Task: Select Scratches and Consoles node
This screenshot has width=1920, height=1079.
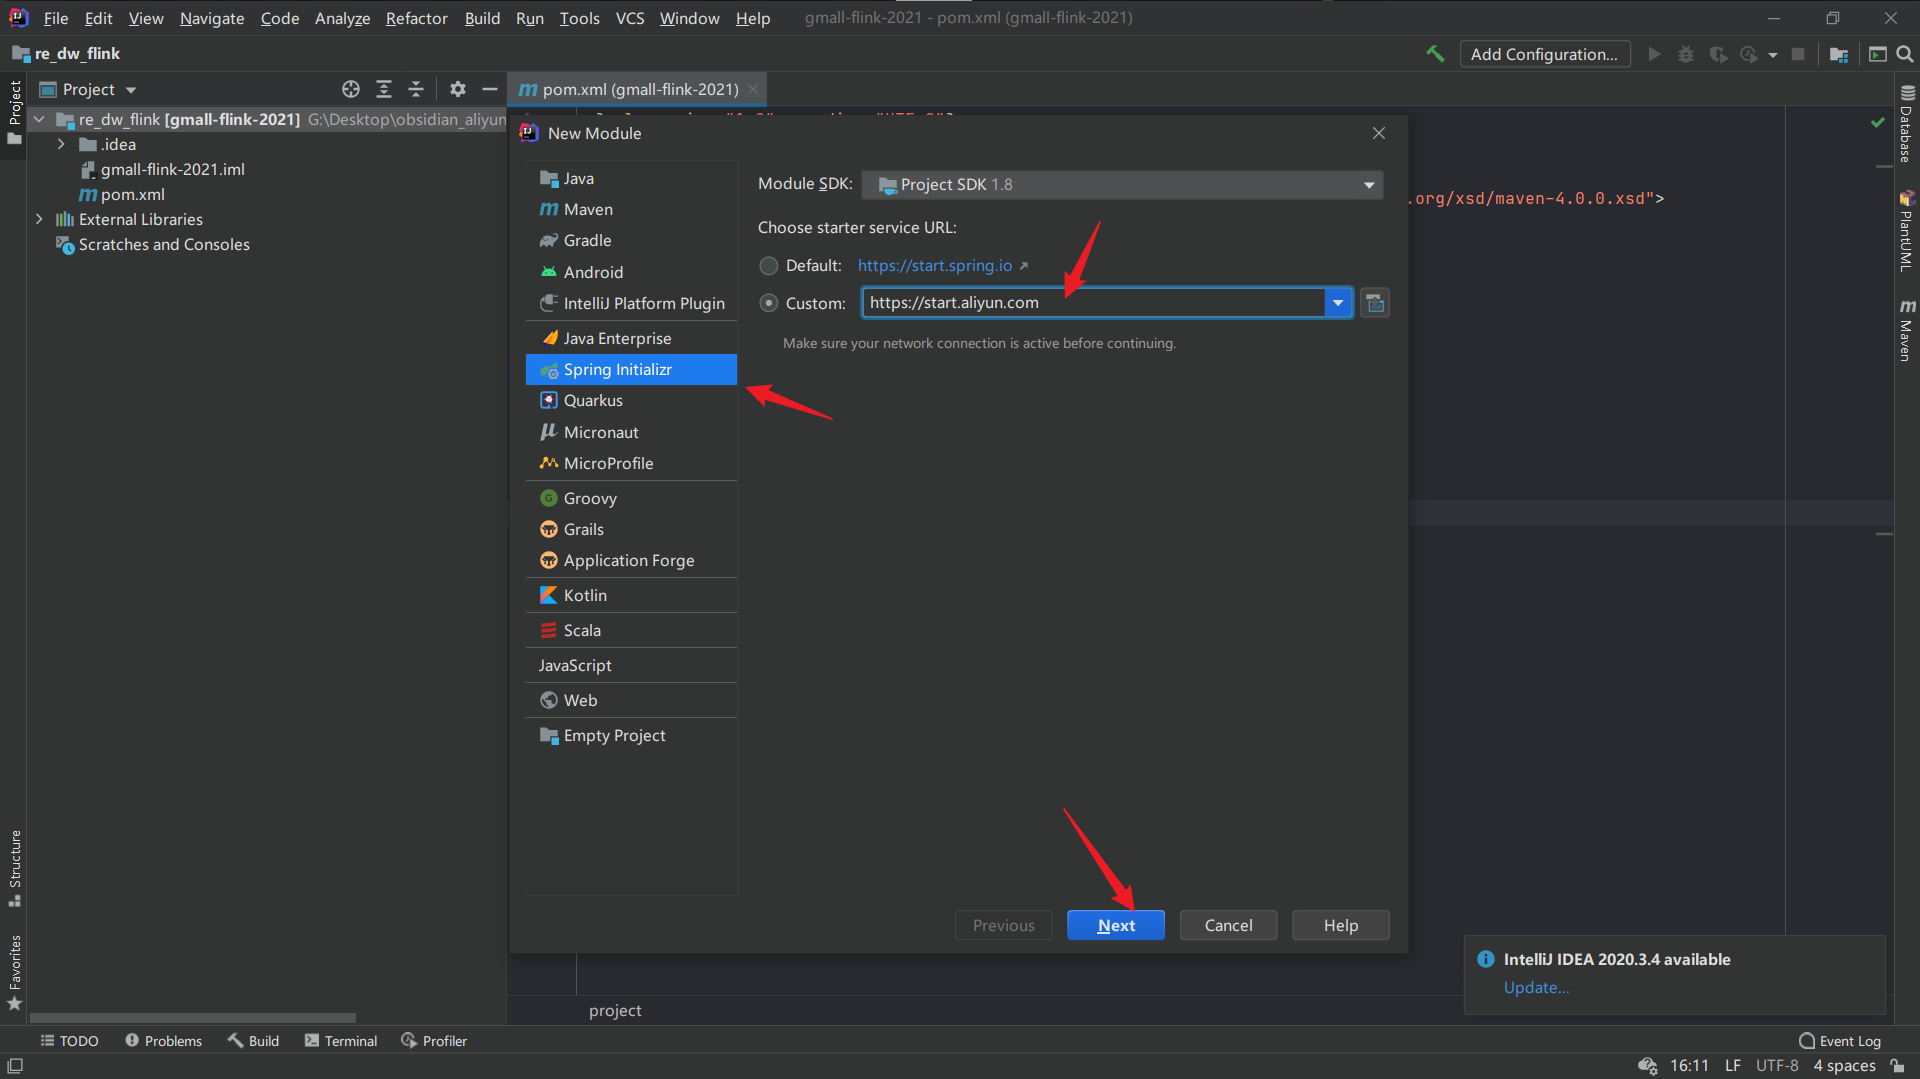Action: click(x=163, y=244)
